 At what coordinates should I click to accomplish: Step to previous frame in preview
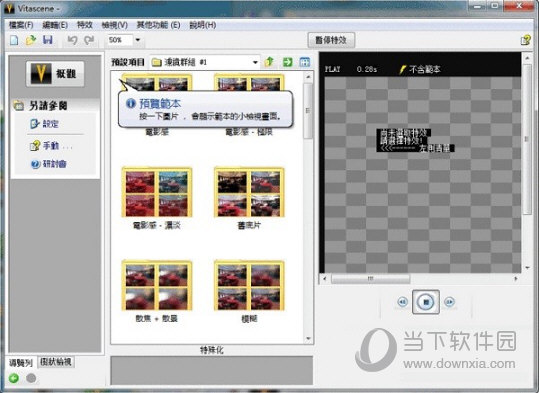(x=402, y=302)
